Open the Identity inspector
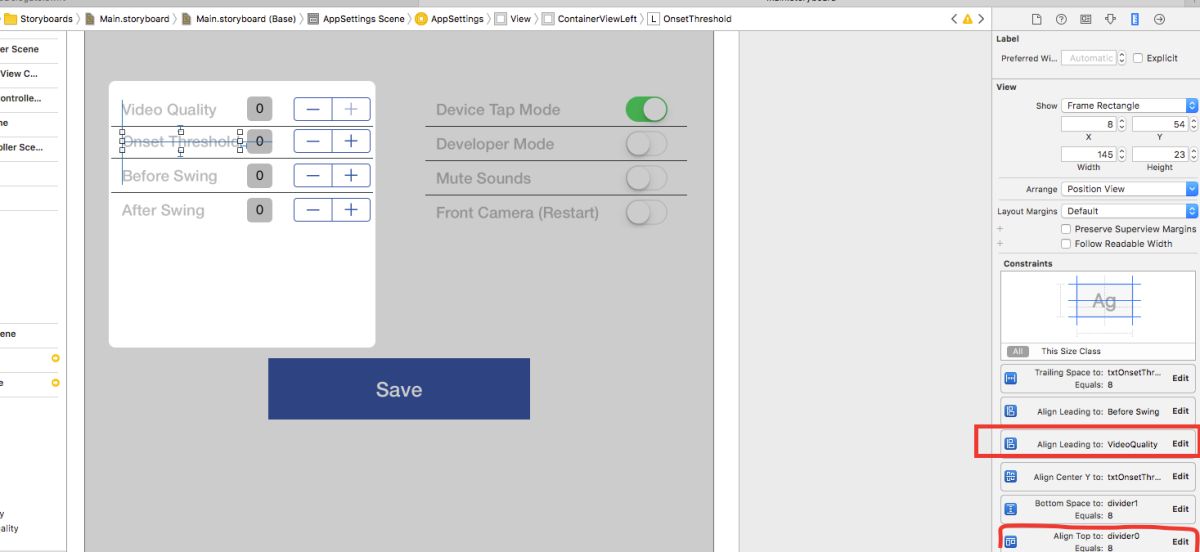Image resolution: width=1200 pixels, height=552 pixels. click(x=1086, y=19)
